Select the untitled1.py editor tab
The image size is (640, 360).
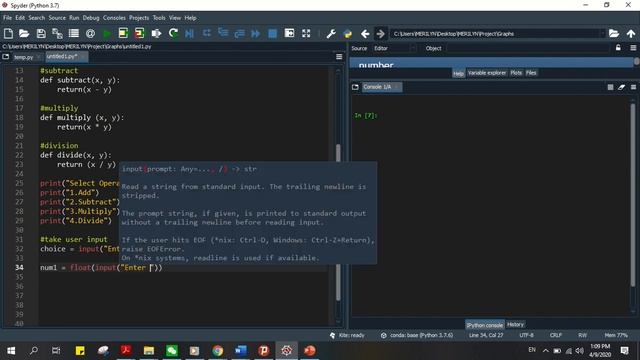point(66,57)
